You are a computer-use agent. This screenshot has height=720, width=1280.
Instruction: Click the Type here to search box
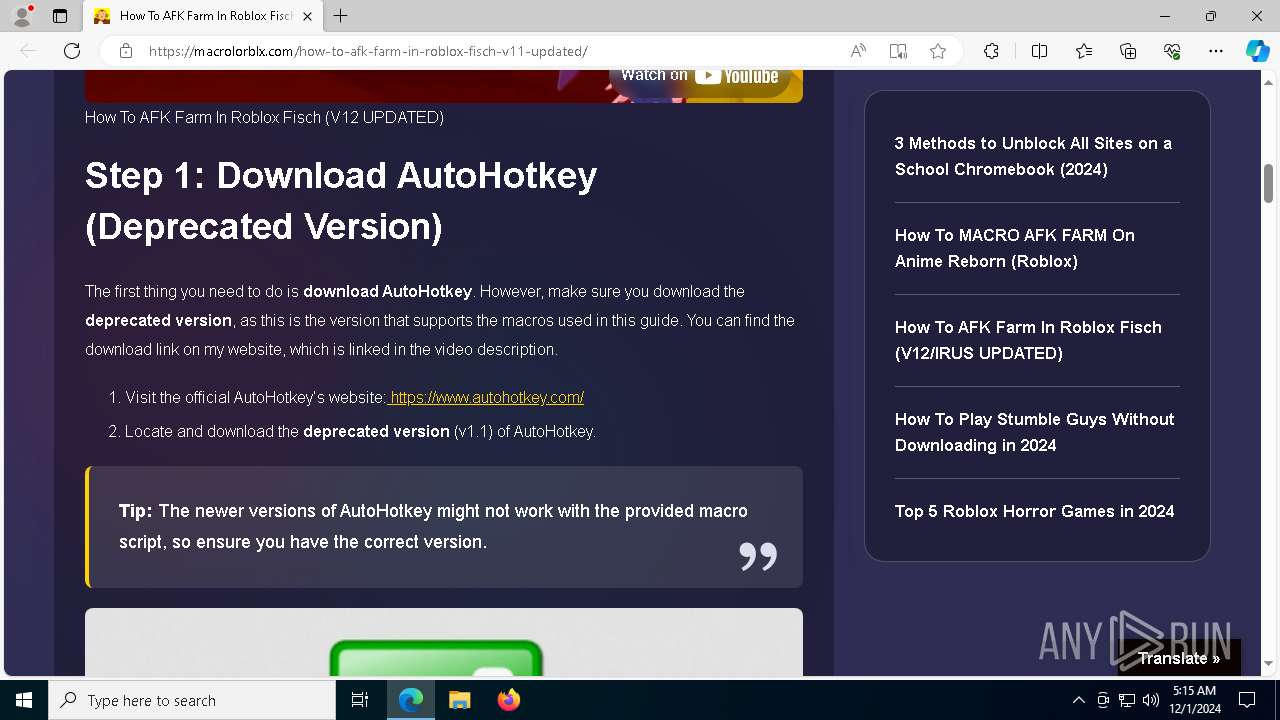pyautogui.click(x=192, y=700)
